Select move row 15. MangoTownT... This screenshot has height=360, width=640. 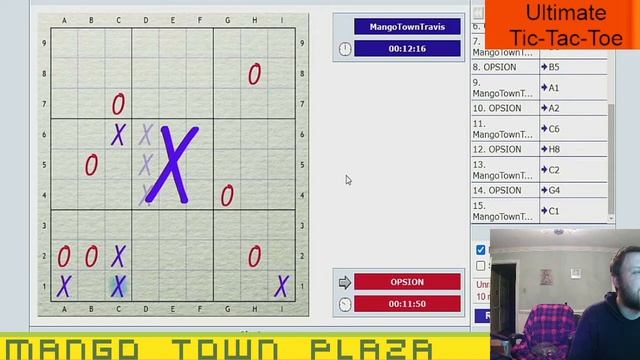tap(539, 211)
